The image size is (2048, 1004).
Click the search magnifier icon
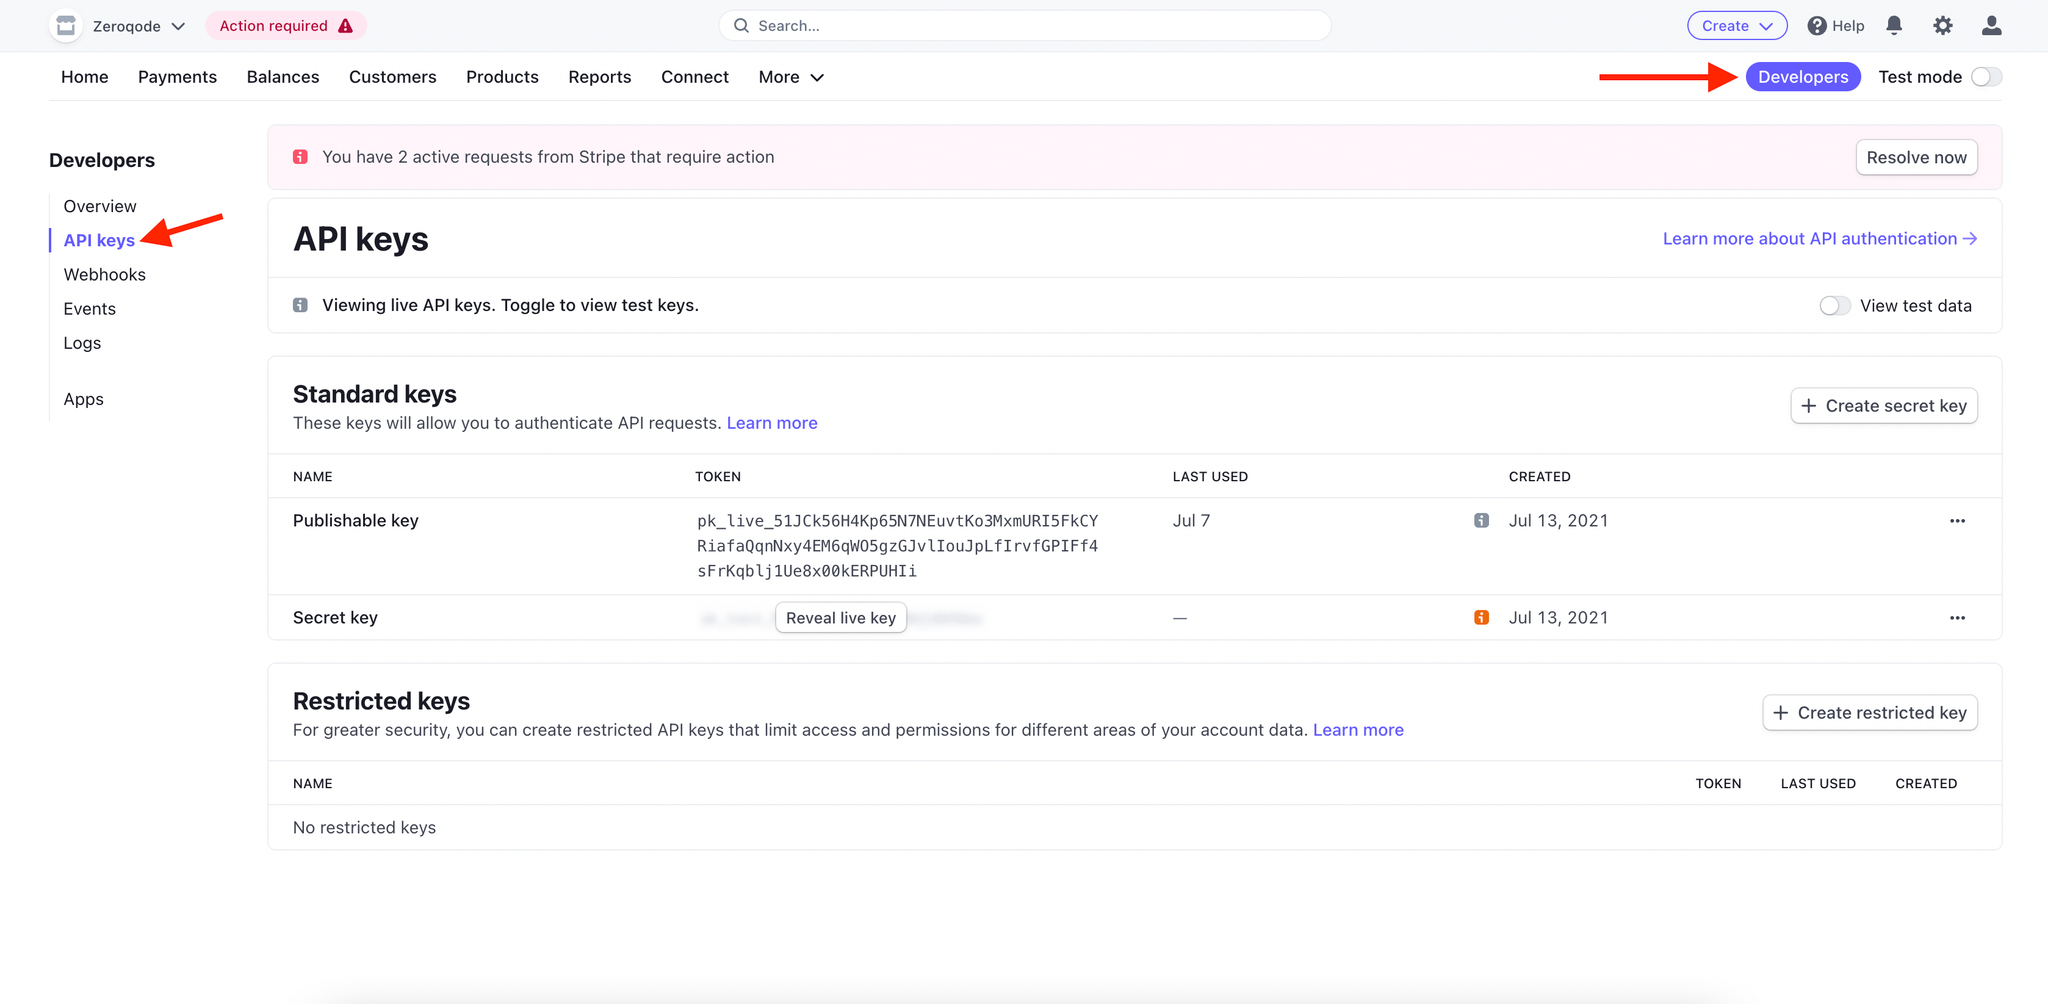tap(741, 26)
